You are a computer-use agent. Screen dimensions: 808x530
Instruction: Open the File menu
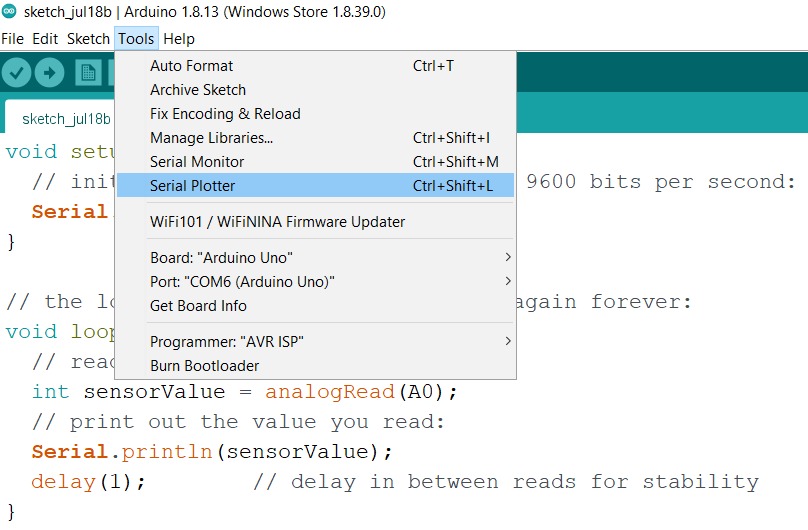pyautogui.click(x=12, y=39)
